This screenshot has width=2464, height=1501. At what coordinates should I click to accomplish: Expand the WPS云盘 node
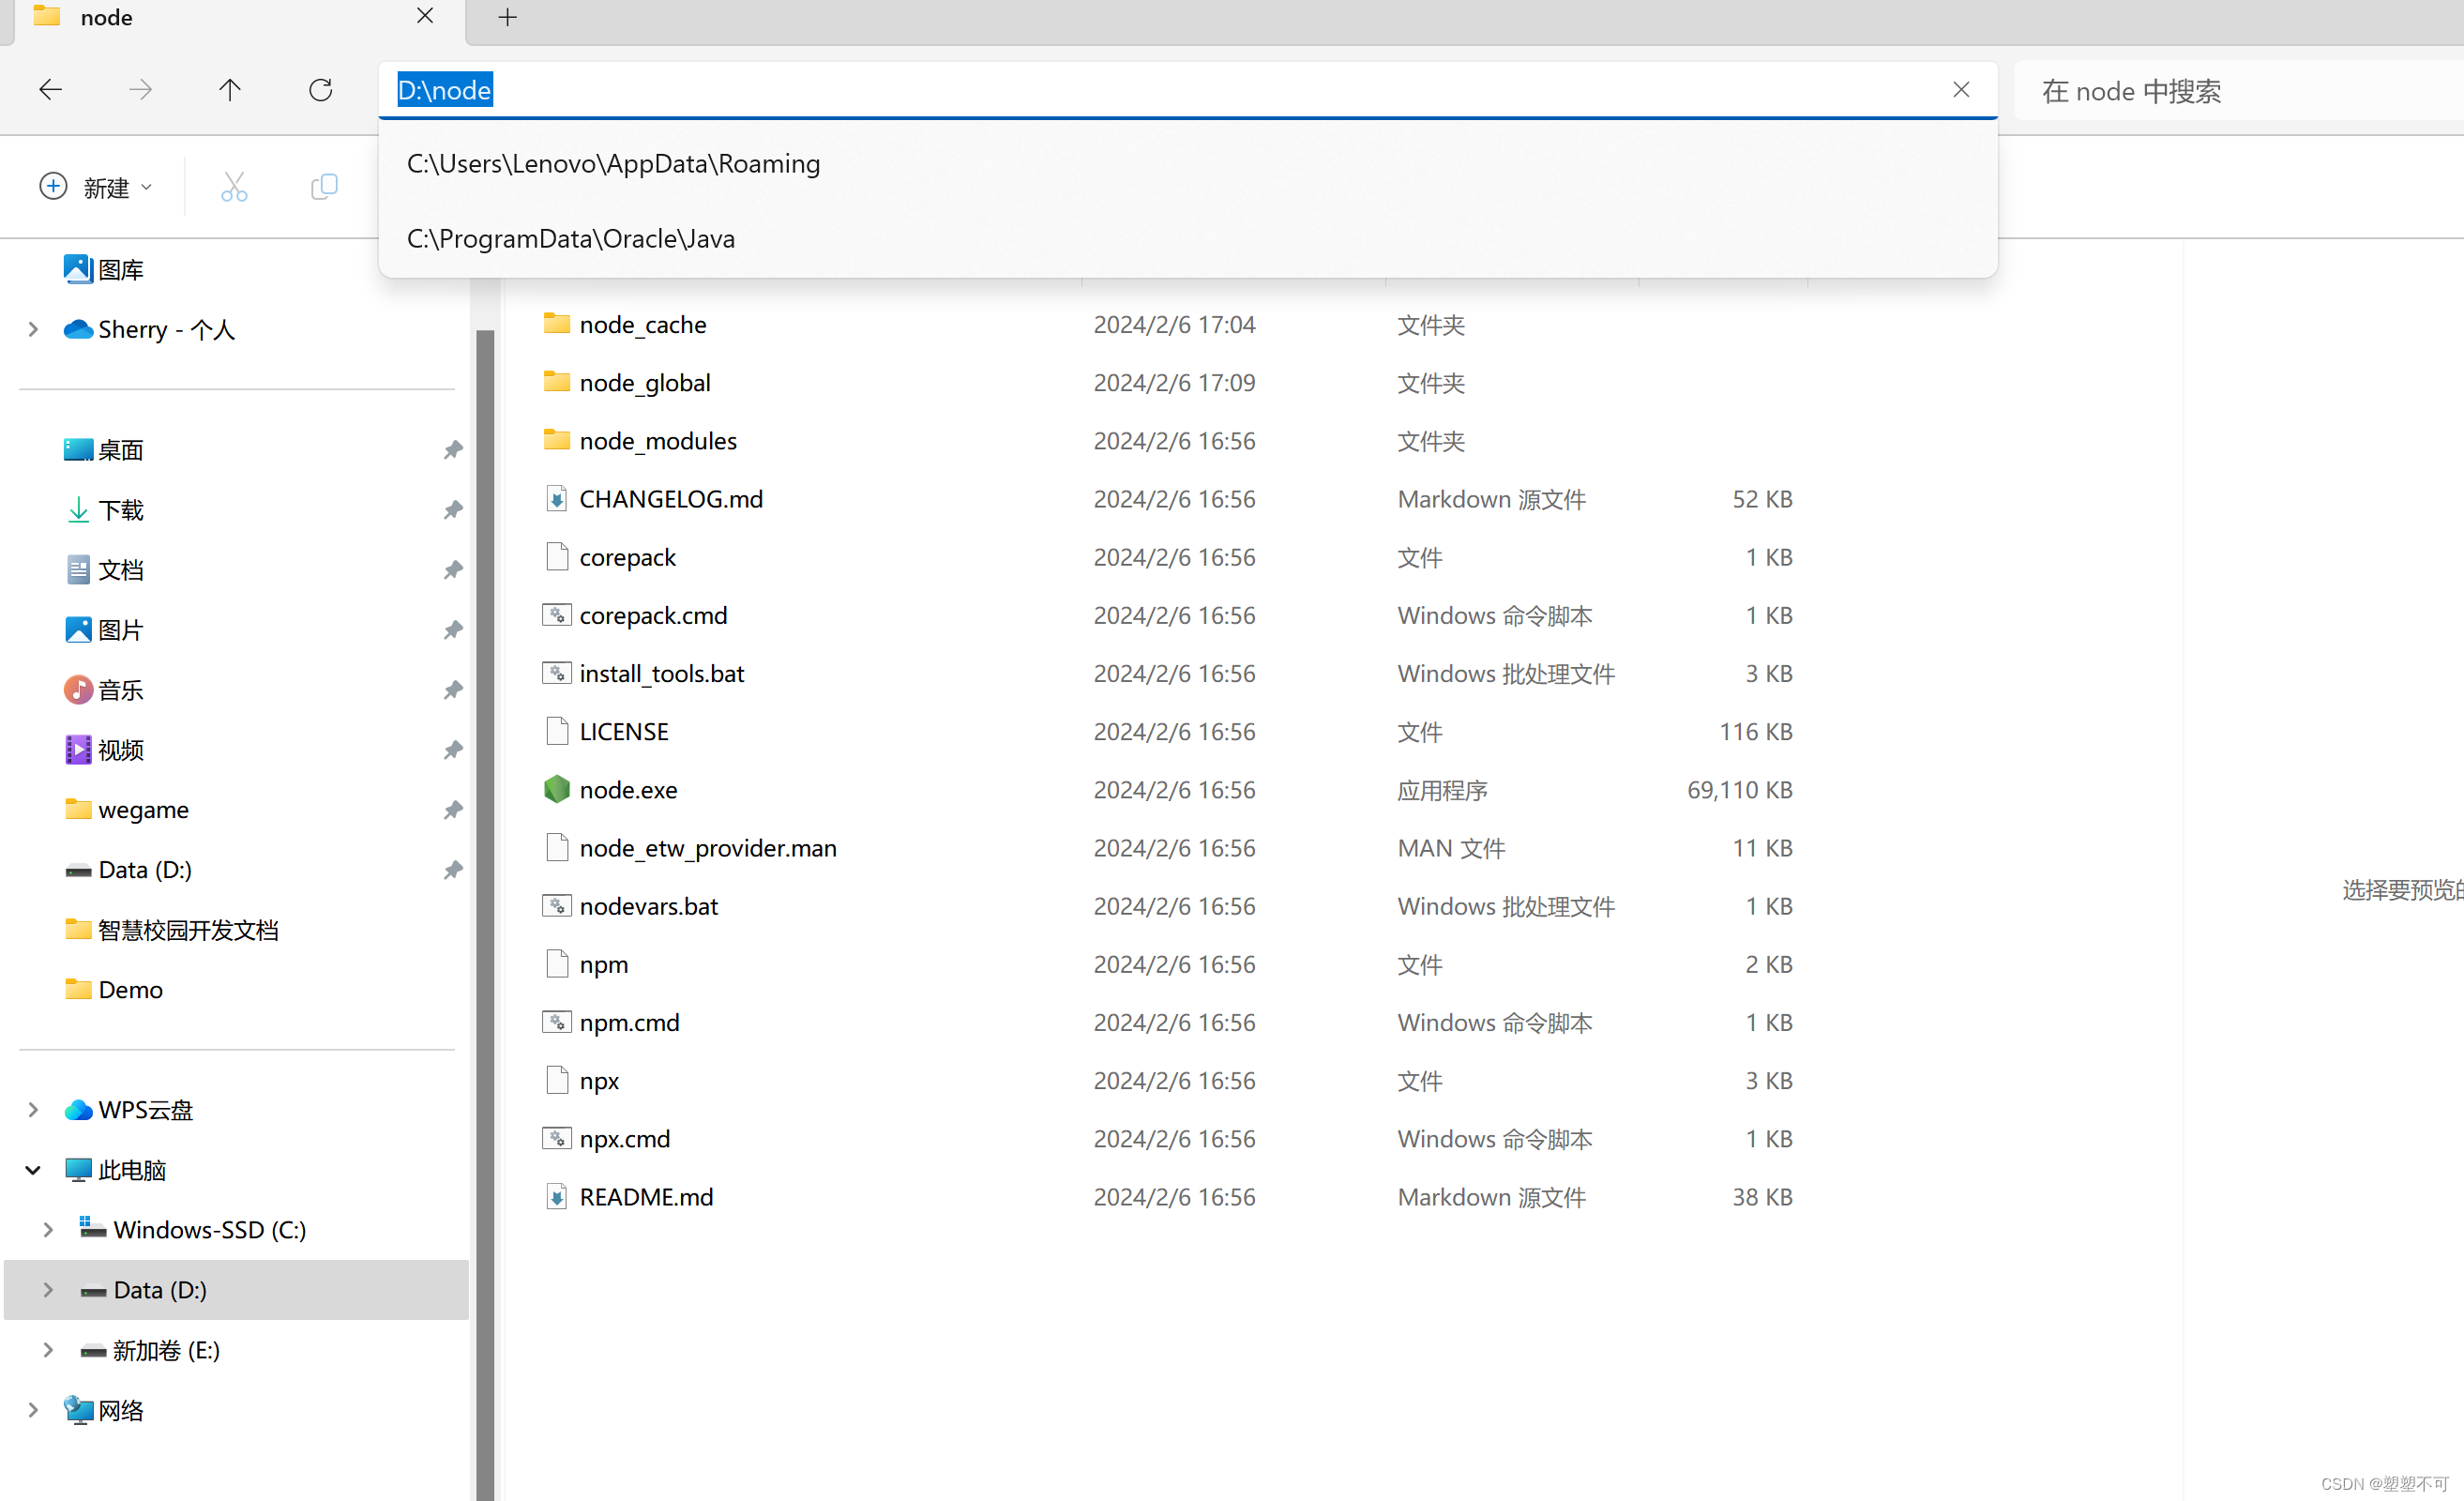tap(33, 1110)
